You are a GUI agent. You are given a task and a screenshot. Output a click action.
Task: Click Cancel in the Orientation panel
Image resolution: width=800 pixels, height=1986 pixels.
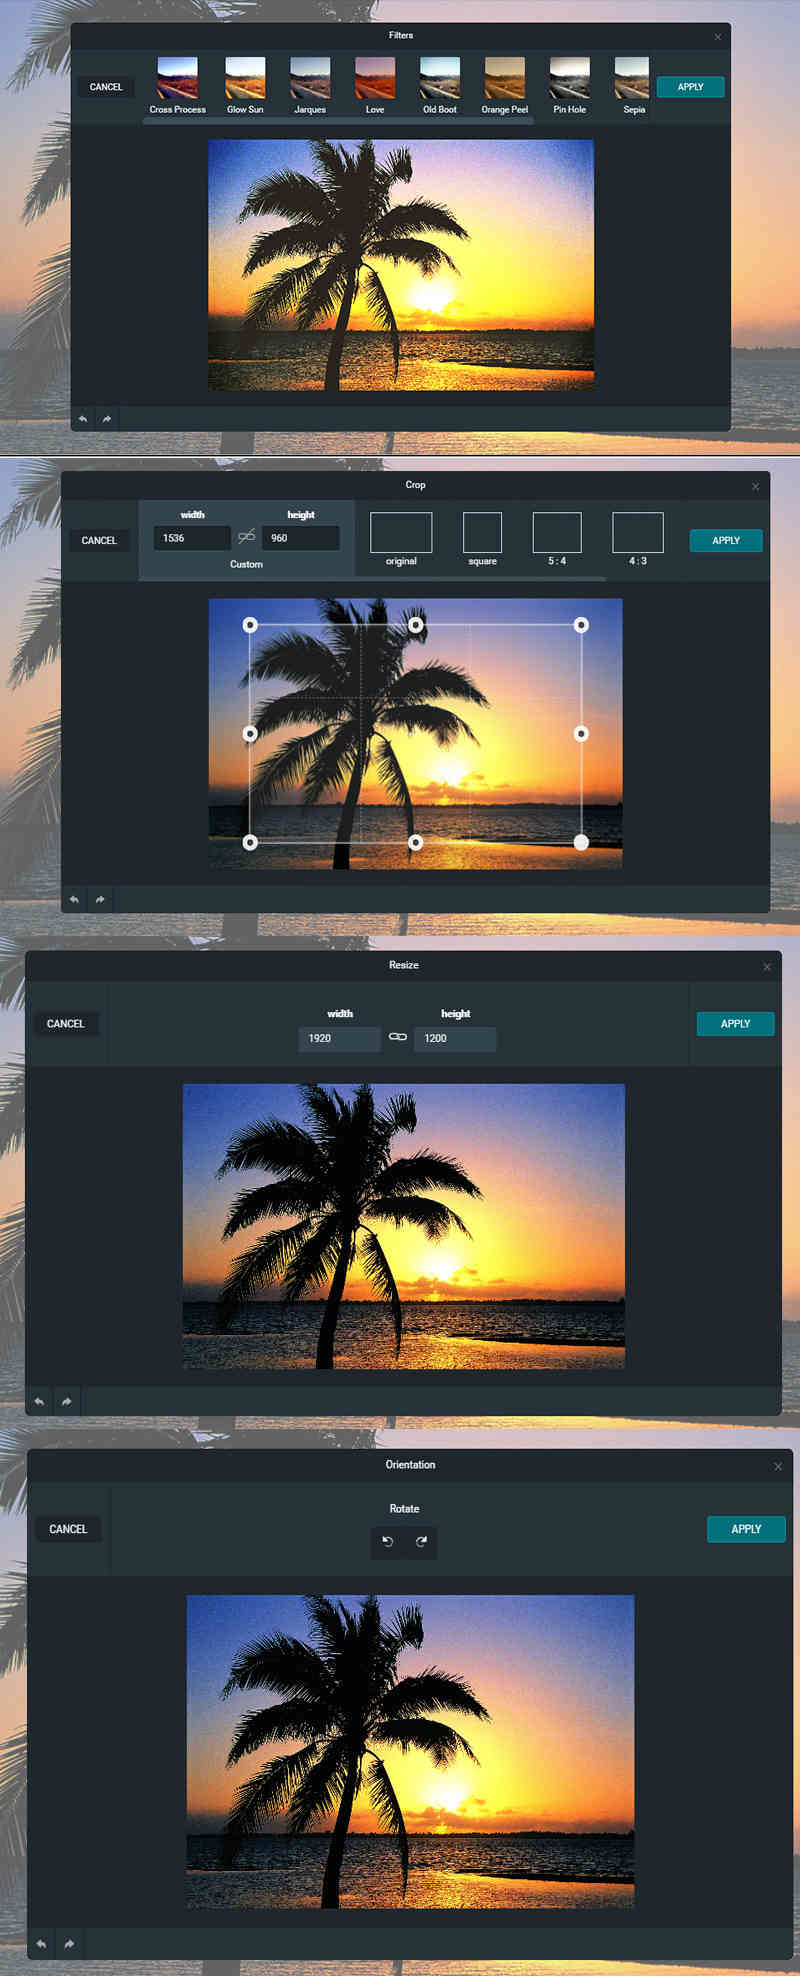(68, 1529)
